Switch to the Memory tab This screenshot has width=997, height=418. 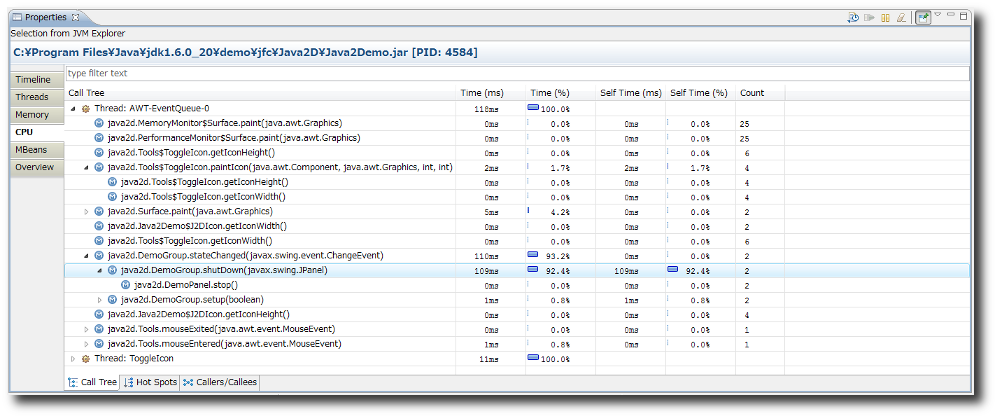[37, 115]
